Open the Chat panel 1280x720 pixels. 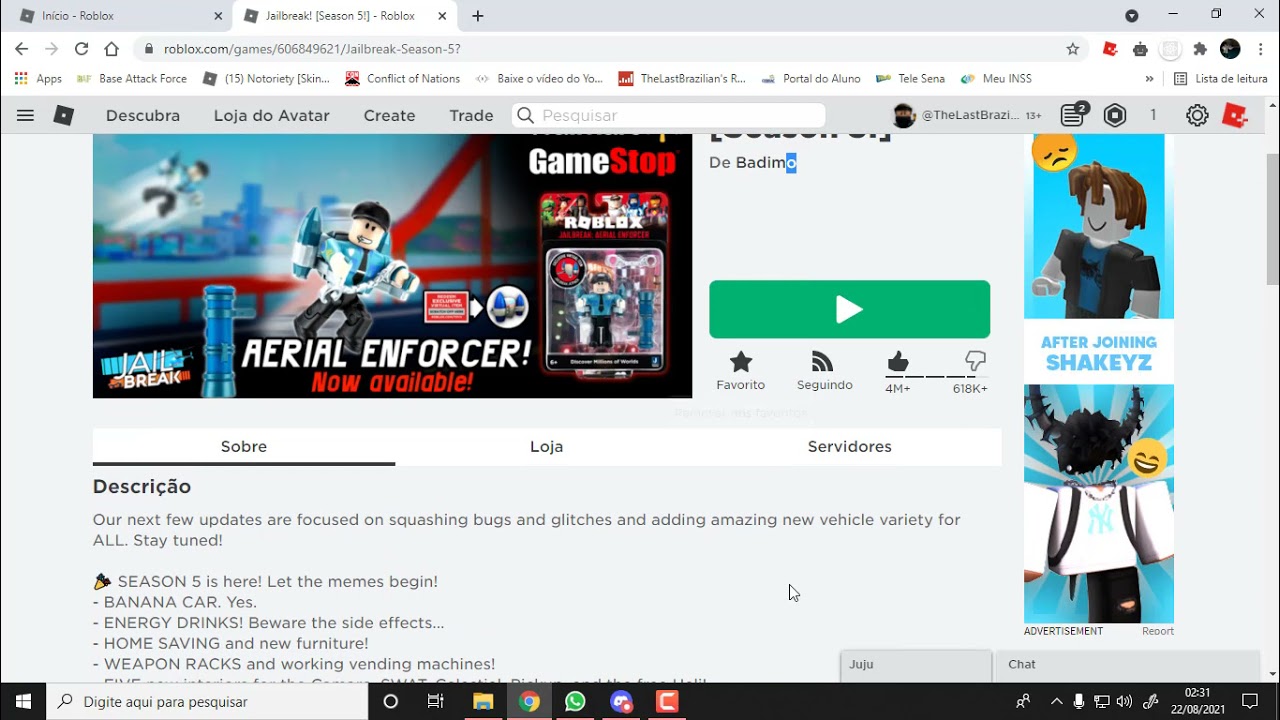1127,665
